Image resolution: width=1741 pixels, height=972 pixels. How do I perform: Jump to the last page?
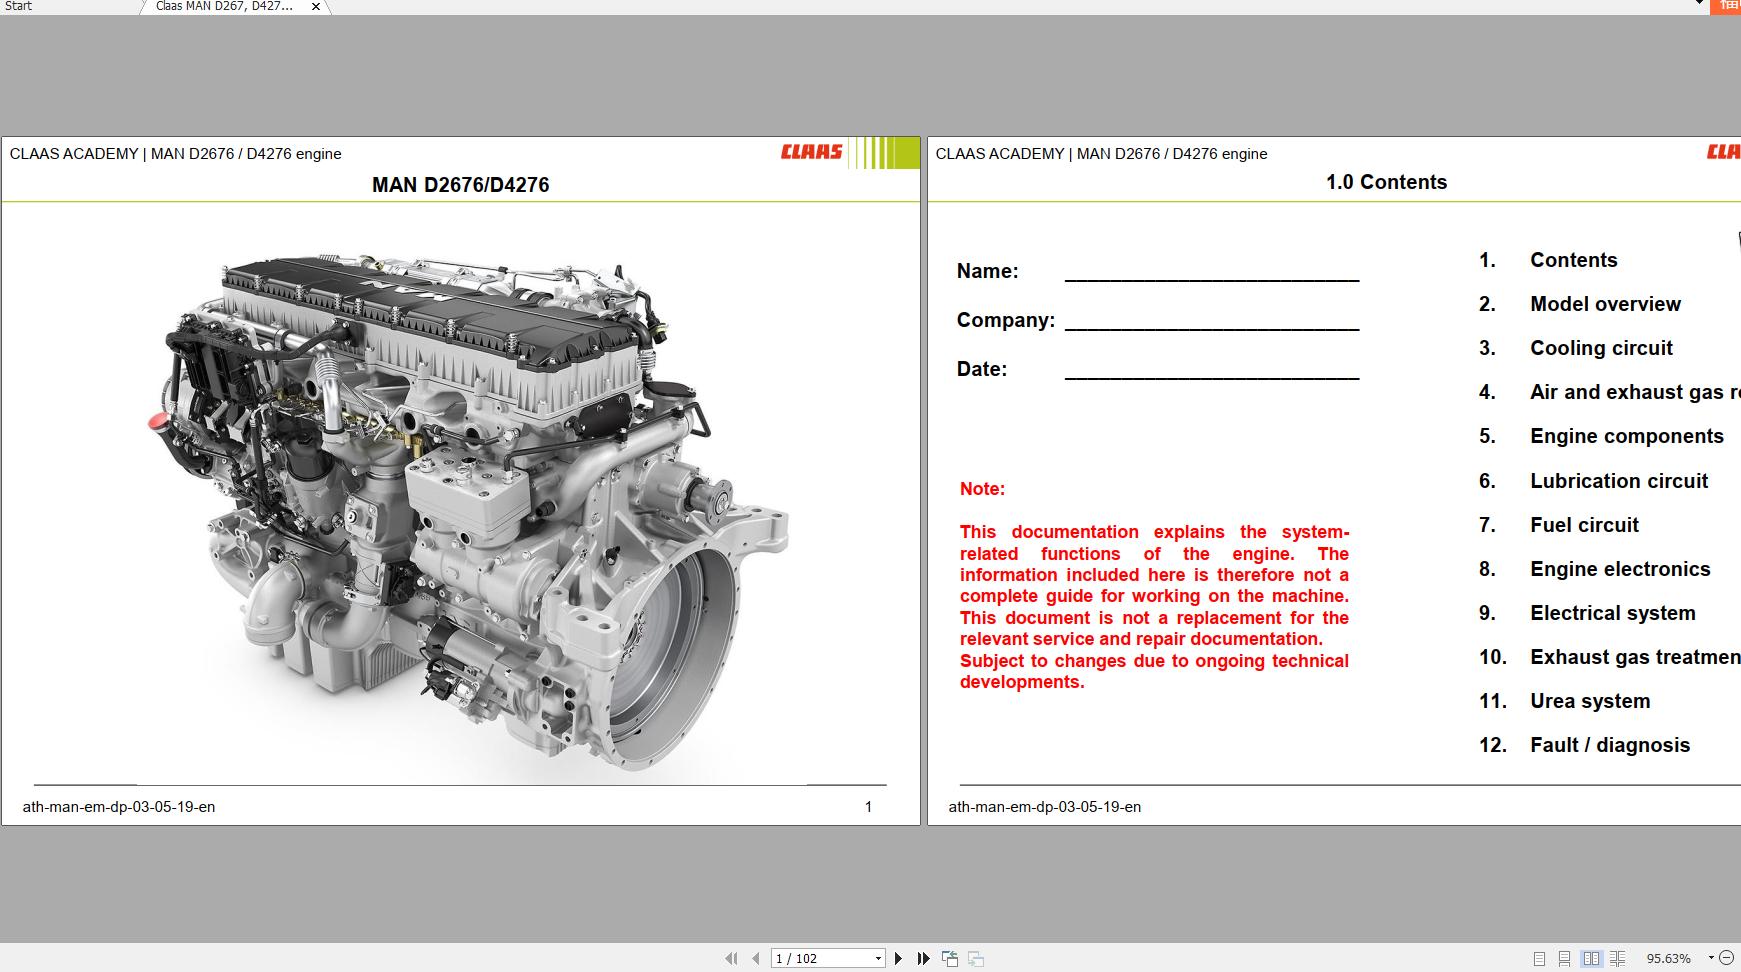pos(922,958)
